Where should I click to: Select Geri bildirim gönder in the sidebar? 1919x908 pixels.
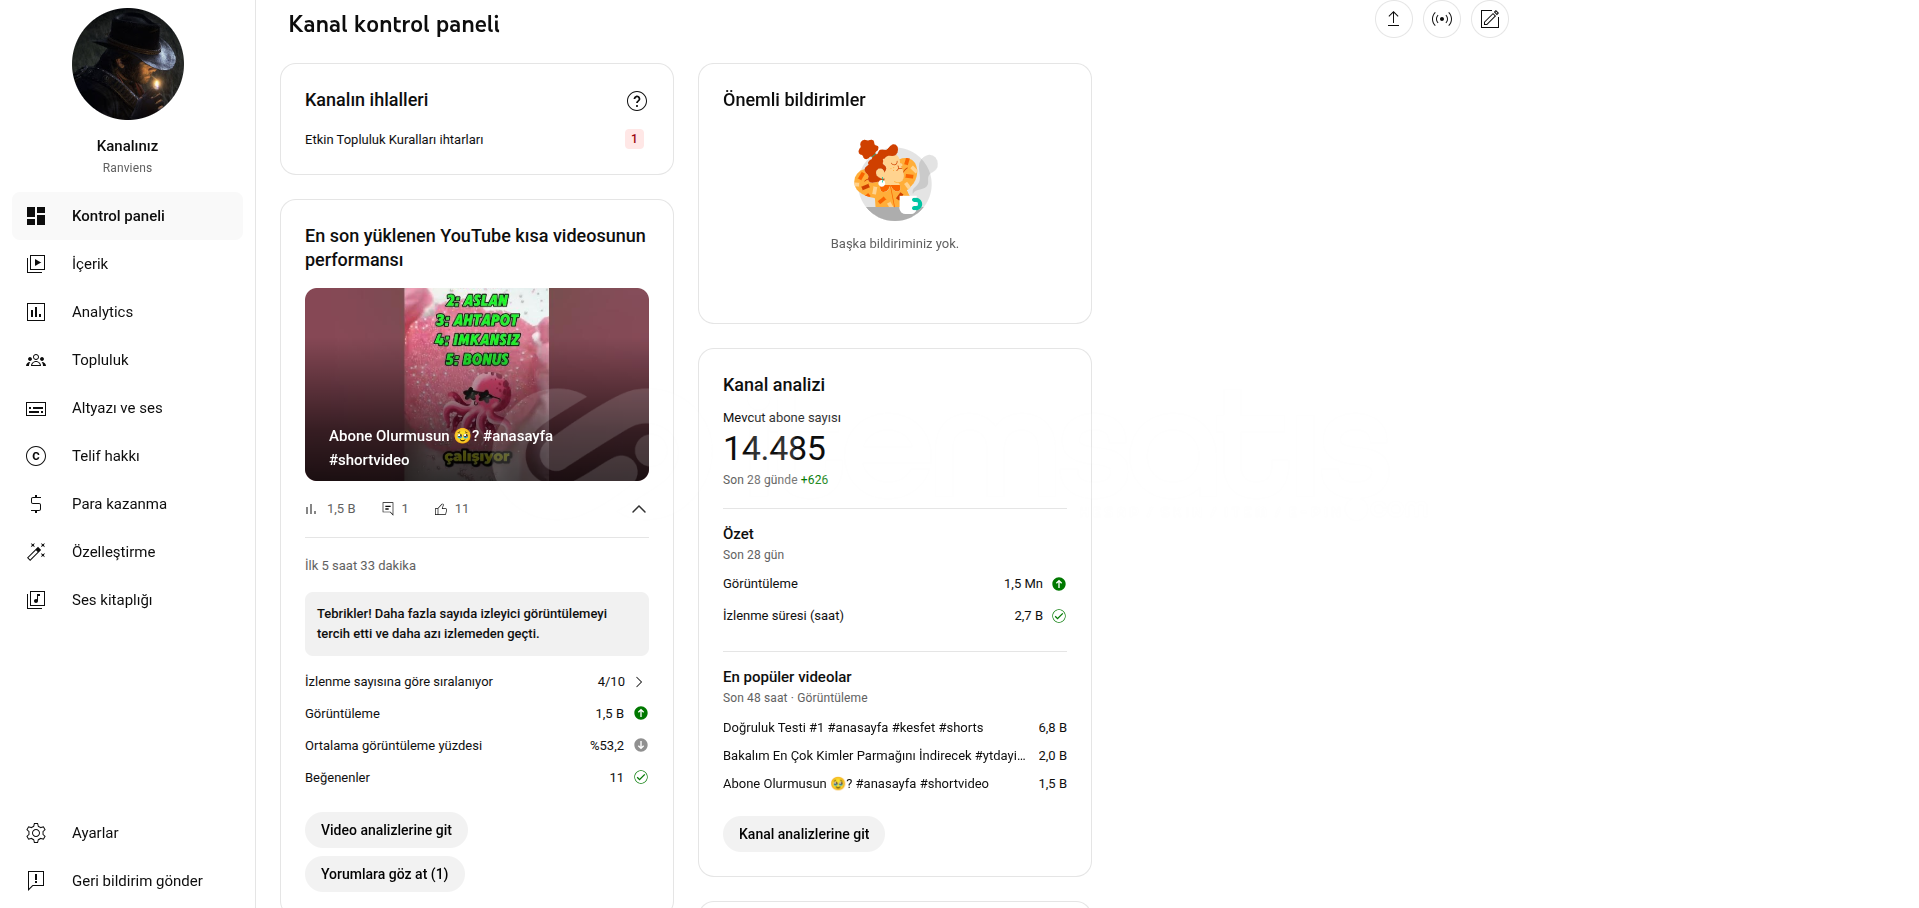coord(127,881)
